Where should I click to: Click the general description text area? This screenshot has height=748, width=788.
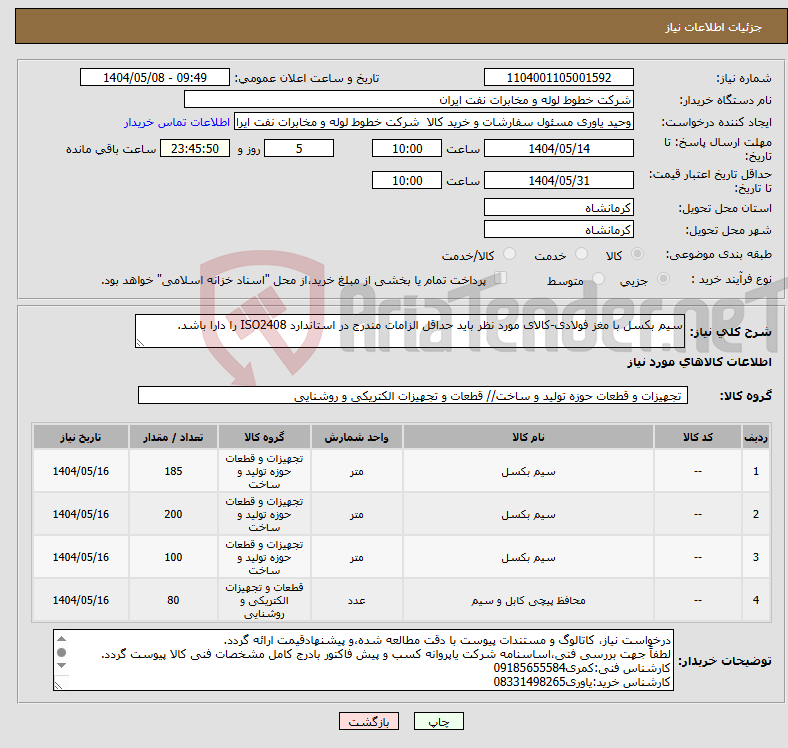coord(410,331)
